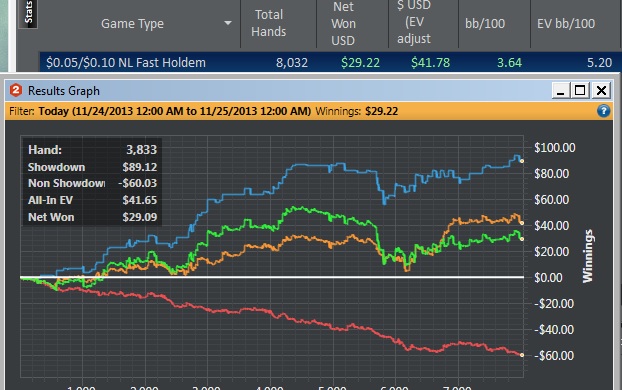Image resolution: width=622 pixels, height=390 pixels.
Task: Click the Results Graph window logo icon
Action: (16, 90)
